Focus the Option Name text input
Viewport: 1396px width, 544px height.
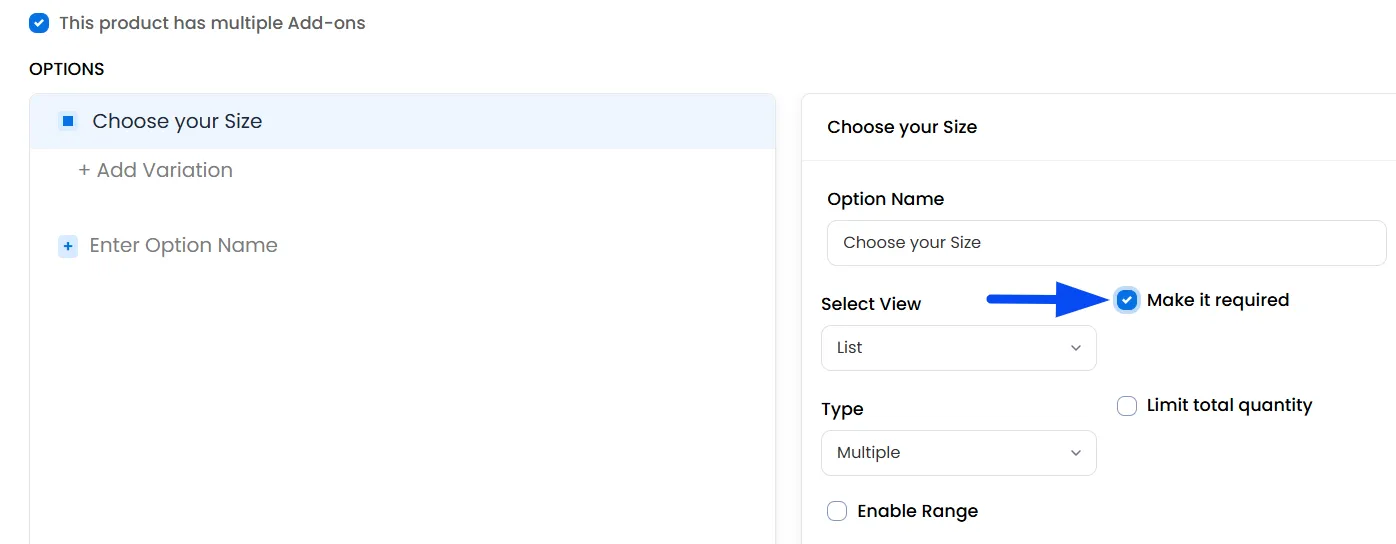[1106, 243]
